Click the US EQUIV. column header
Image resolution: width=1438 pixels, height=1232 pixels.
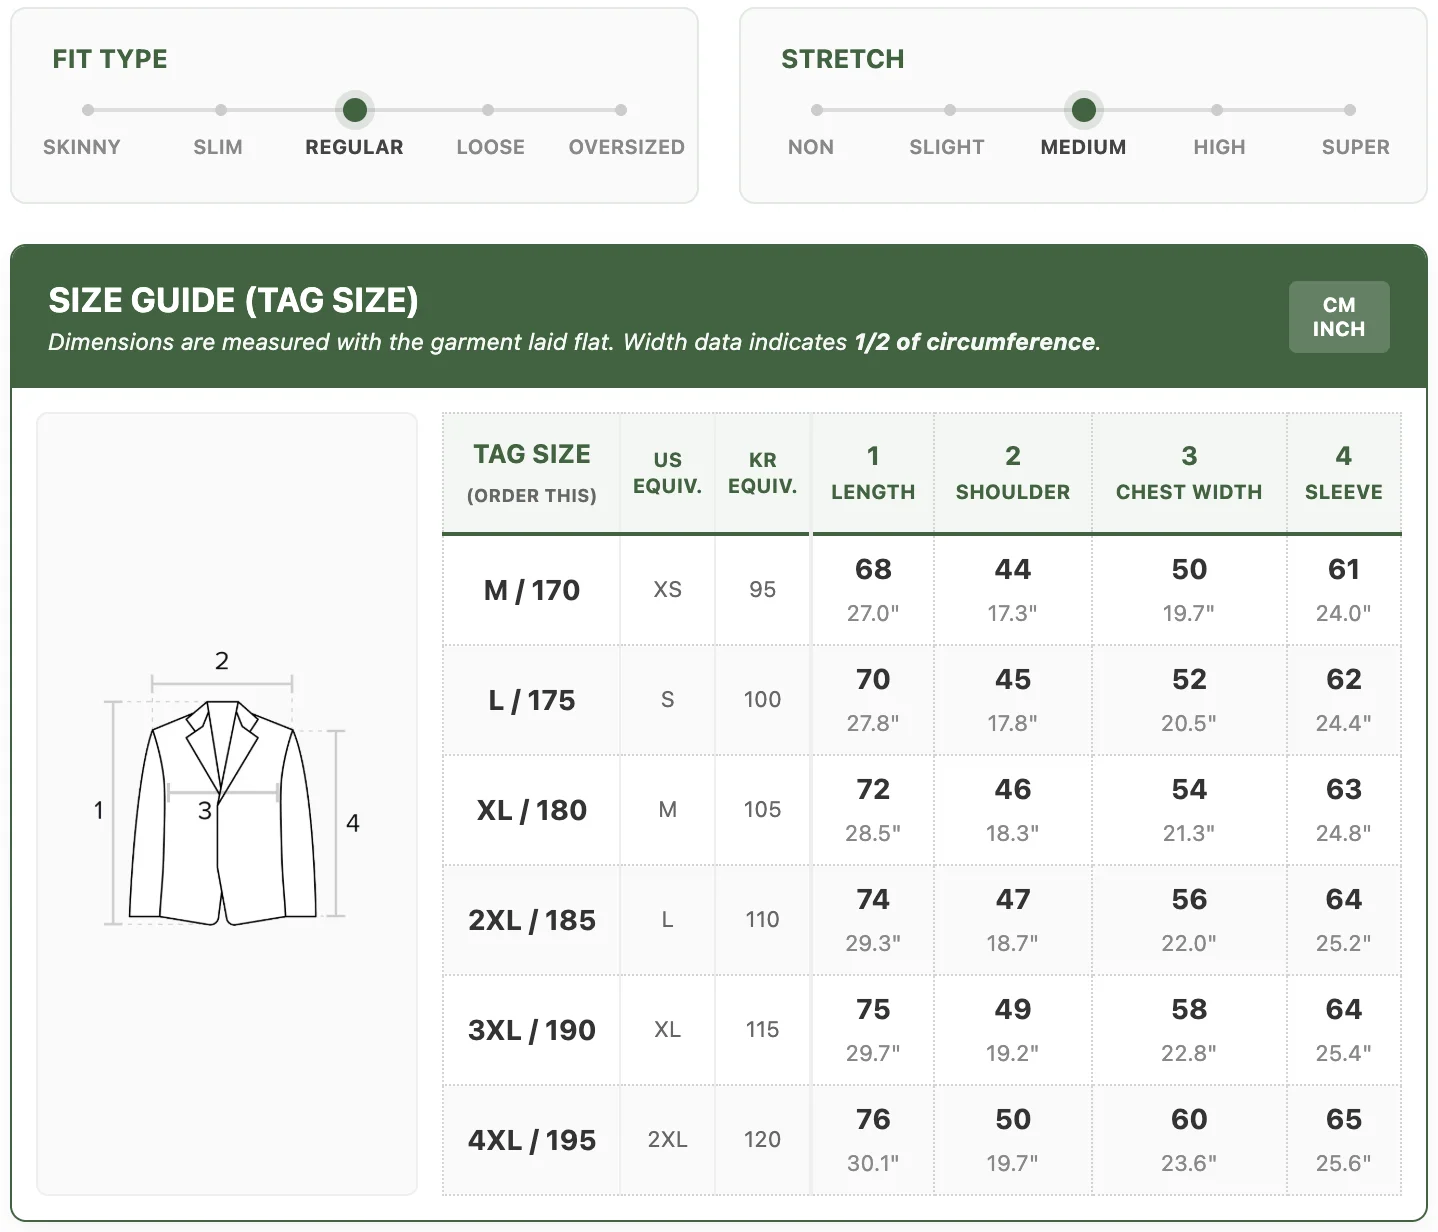[668, 473]
